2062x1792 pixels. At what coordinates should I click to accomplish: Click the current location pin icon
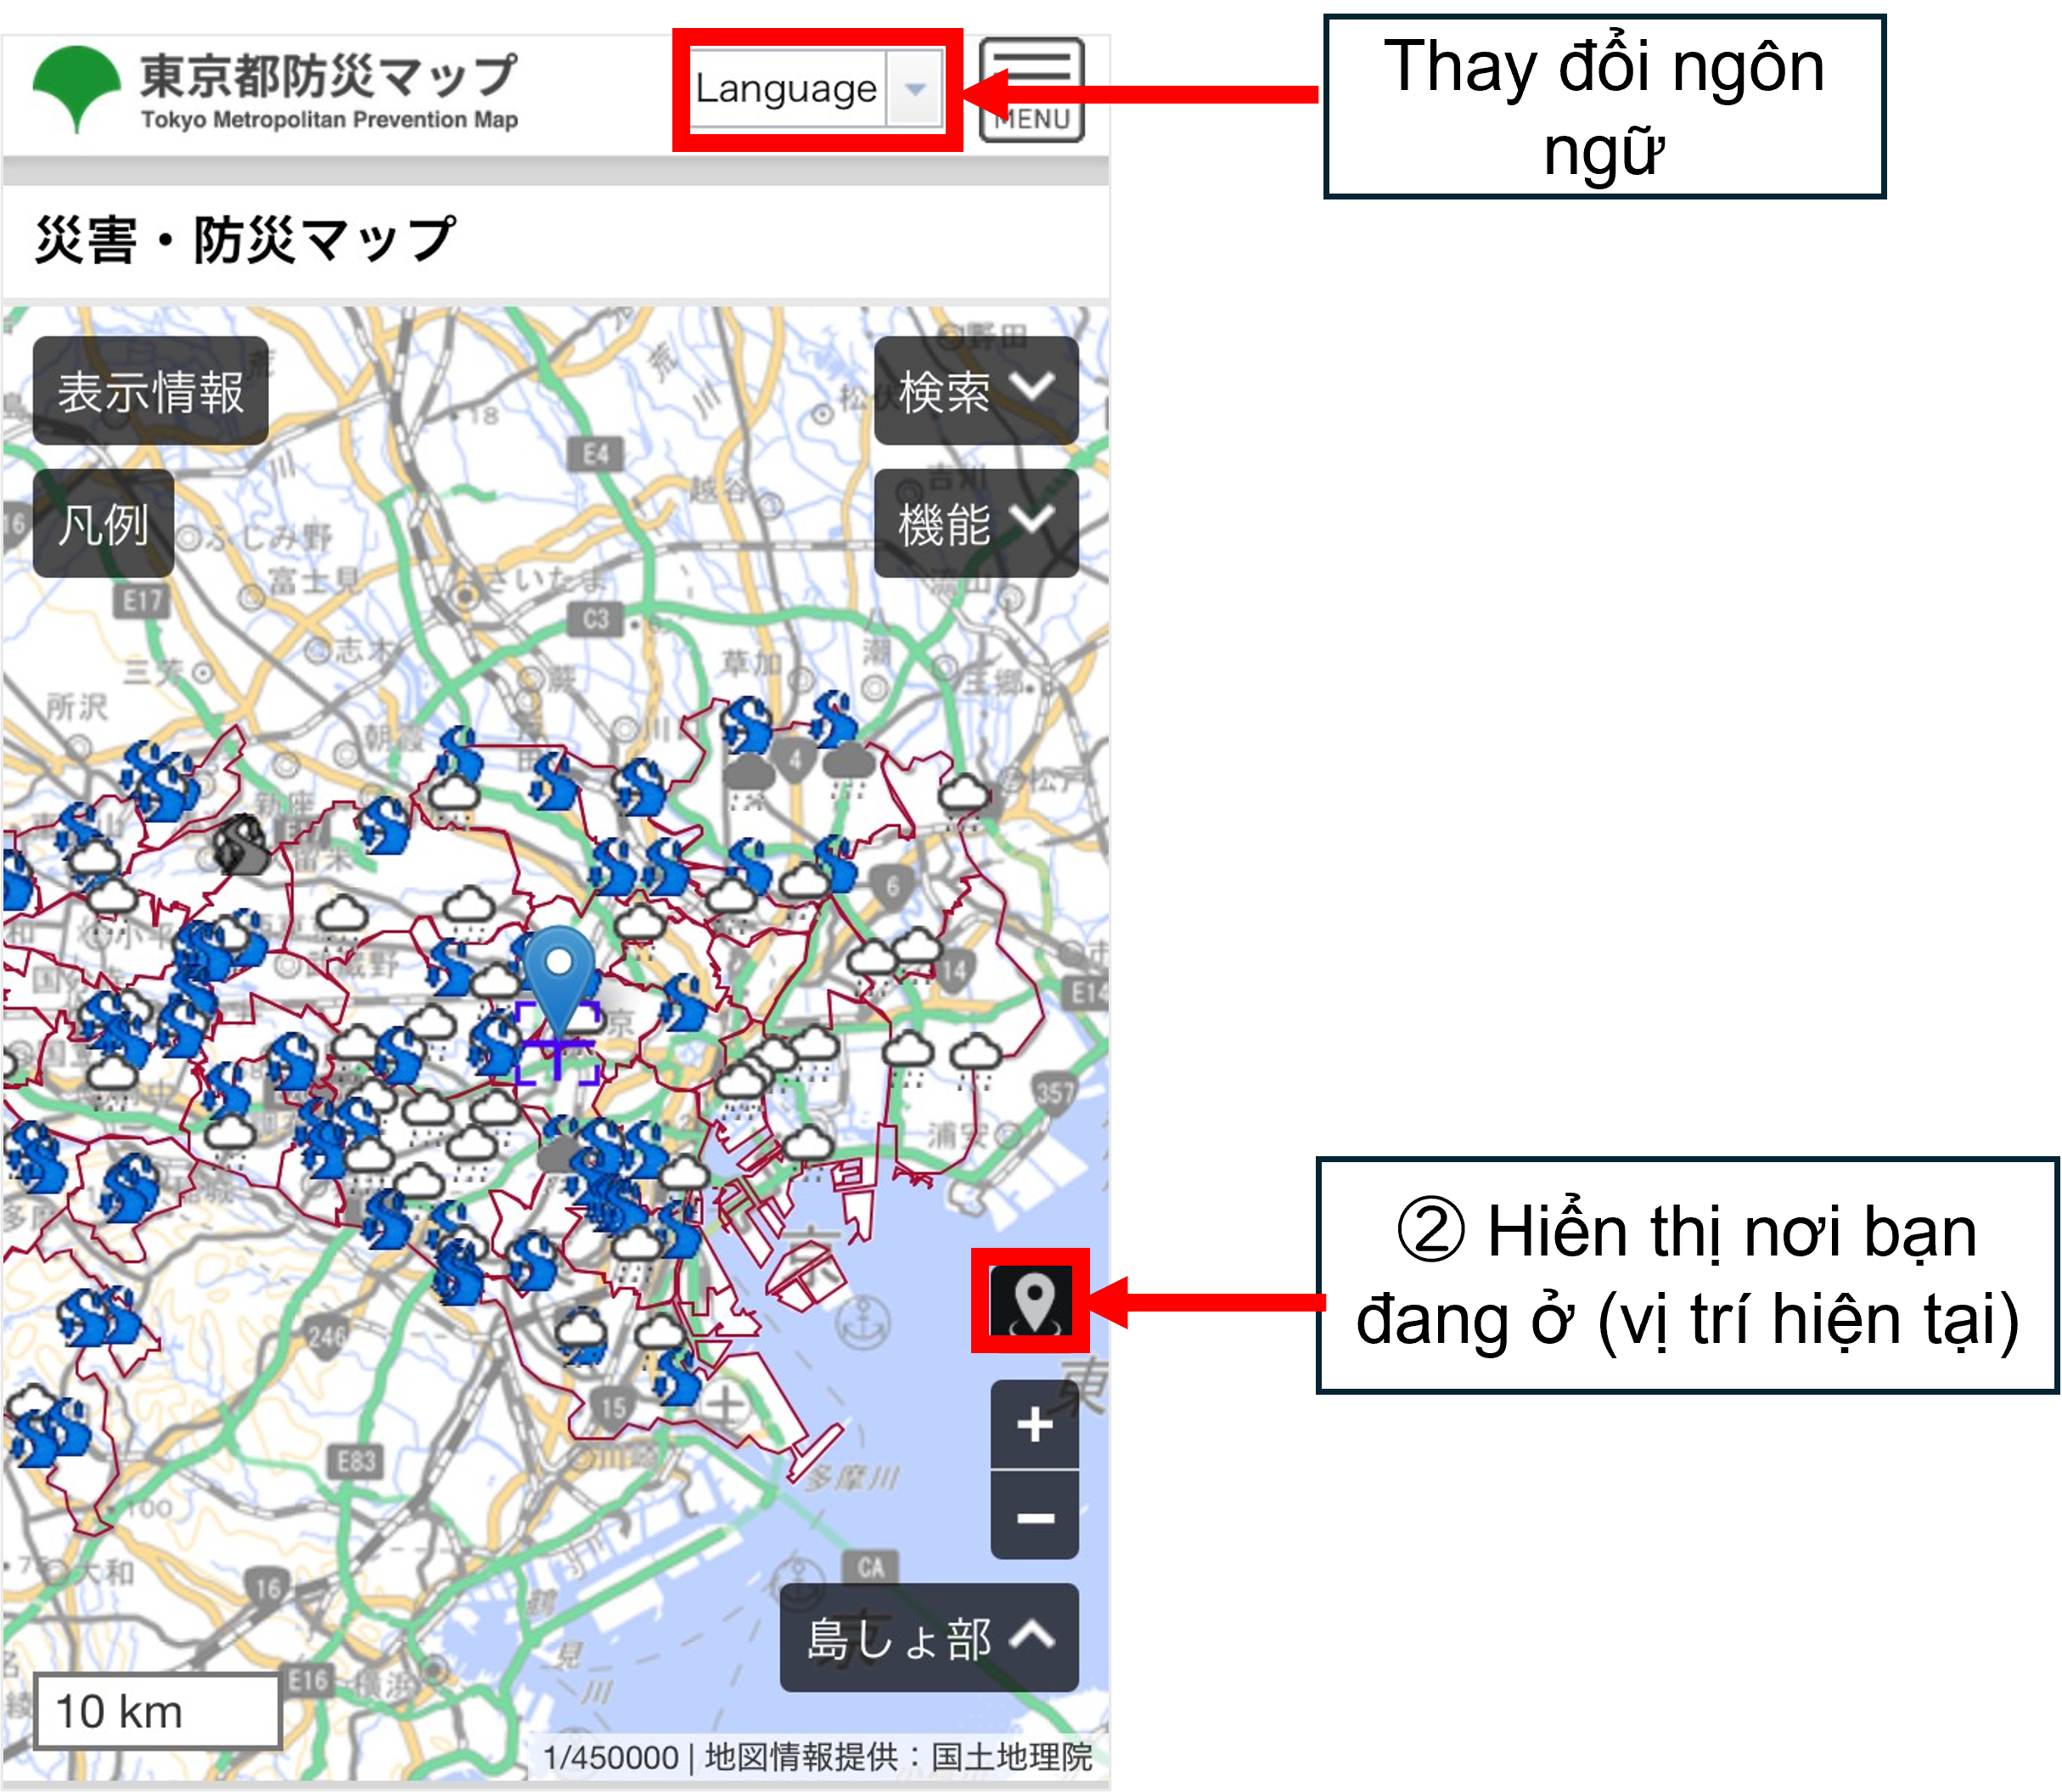[x=1032, y=1301]
